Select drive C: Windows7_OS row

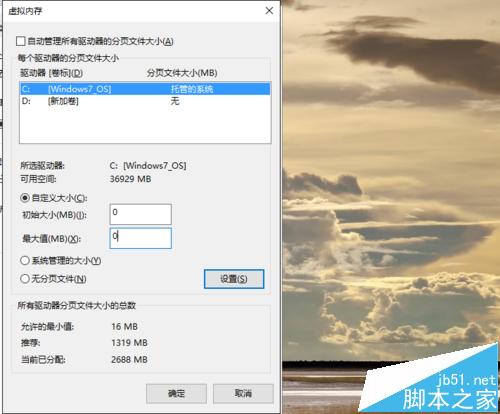click(145, 89)
